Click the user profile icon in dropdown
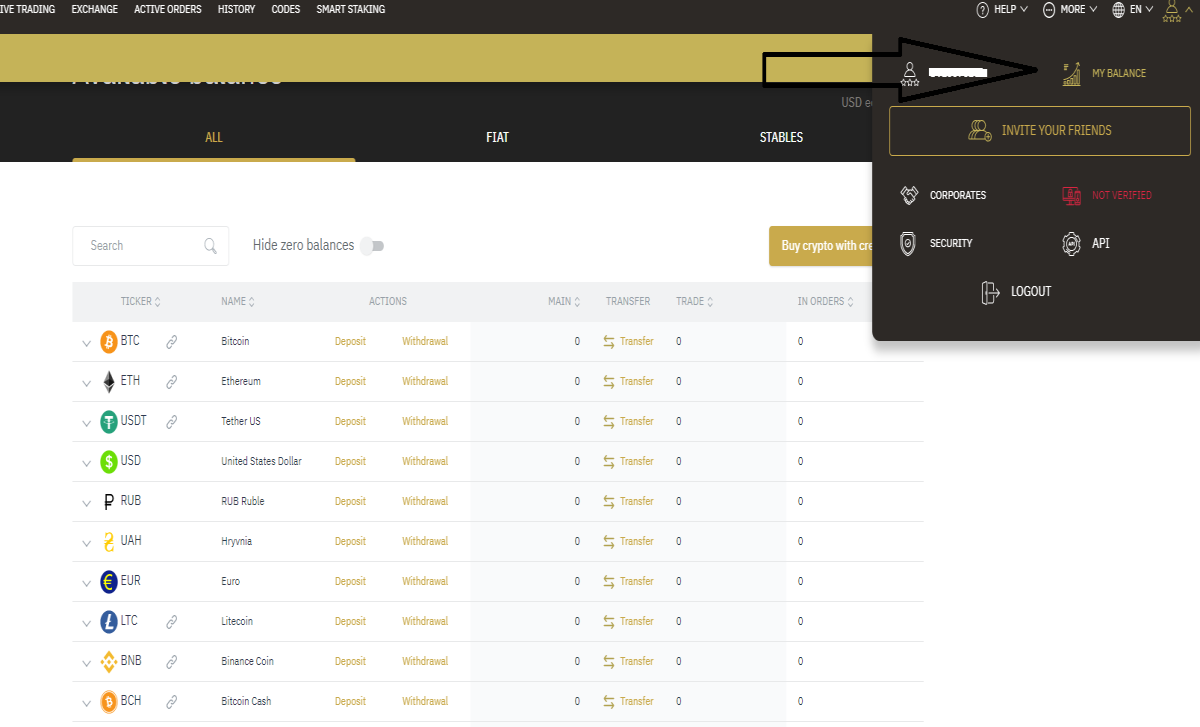 [910, 74]
